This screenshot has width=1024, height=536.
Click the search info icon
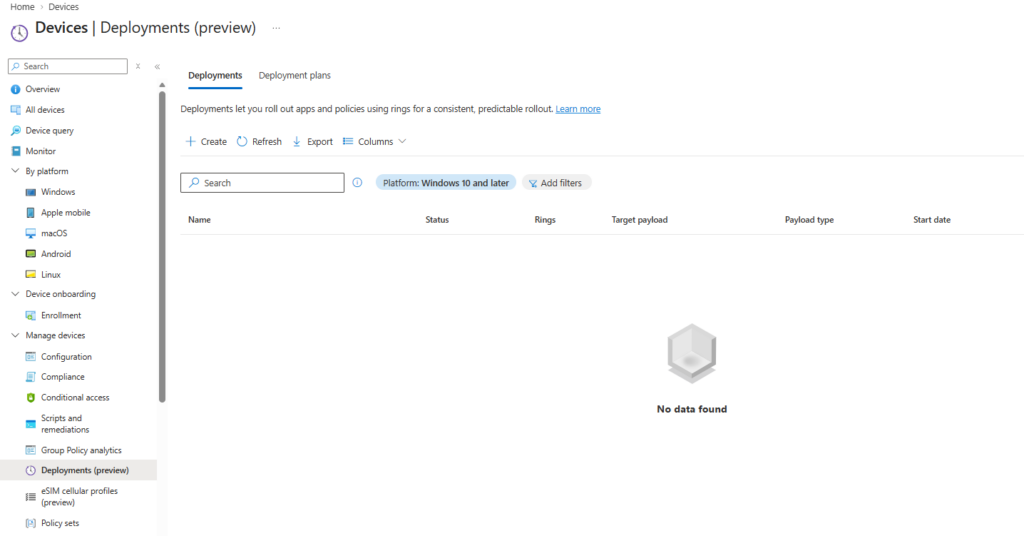357,183
